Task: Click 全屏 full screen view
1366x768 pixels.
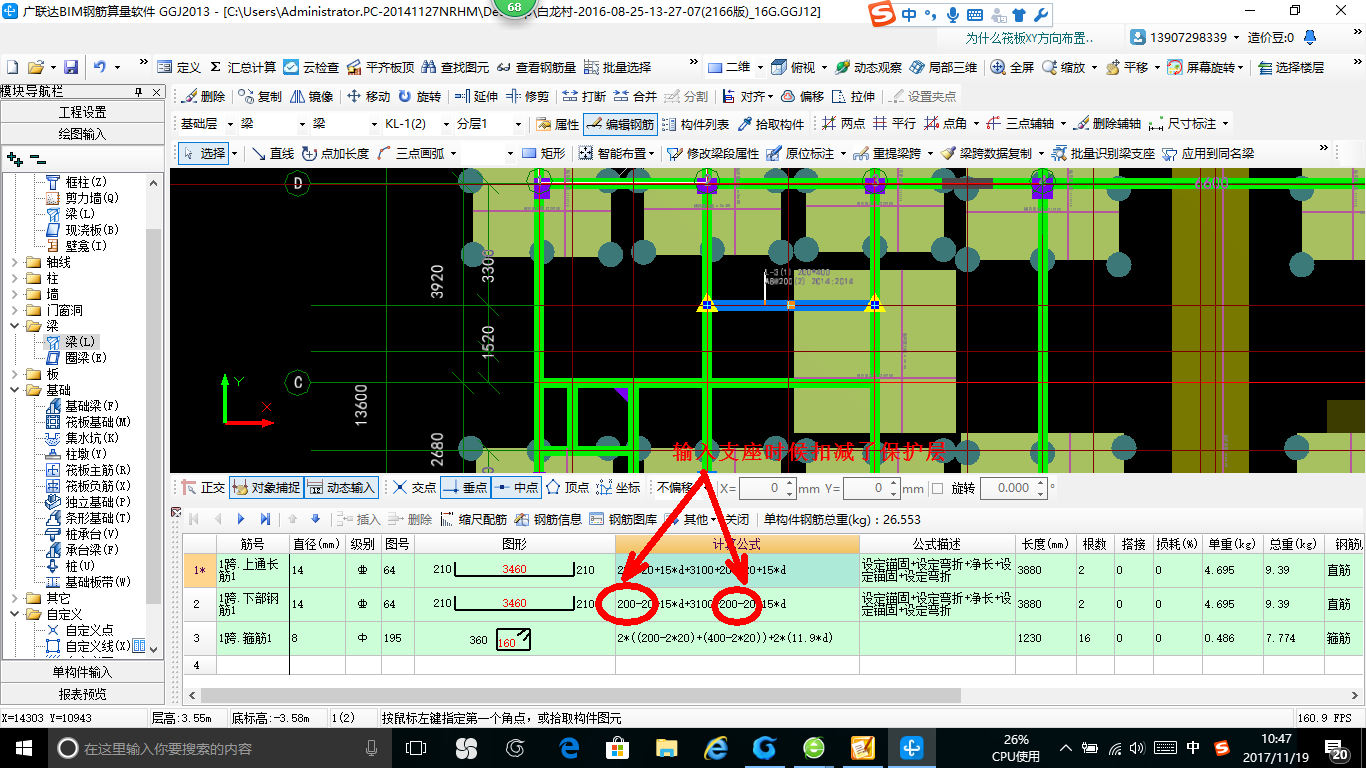Action: [x=1012, y=67]
